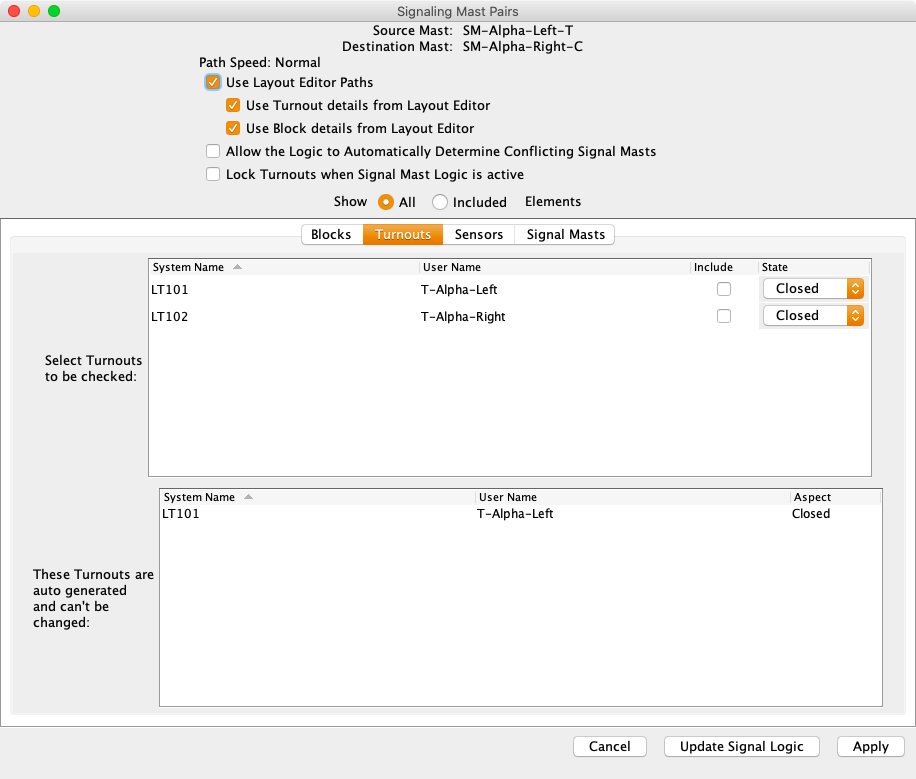
Task: Close the Signaling Mast Pairs window
Action: [x=14, y=11]
